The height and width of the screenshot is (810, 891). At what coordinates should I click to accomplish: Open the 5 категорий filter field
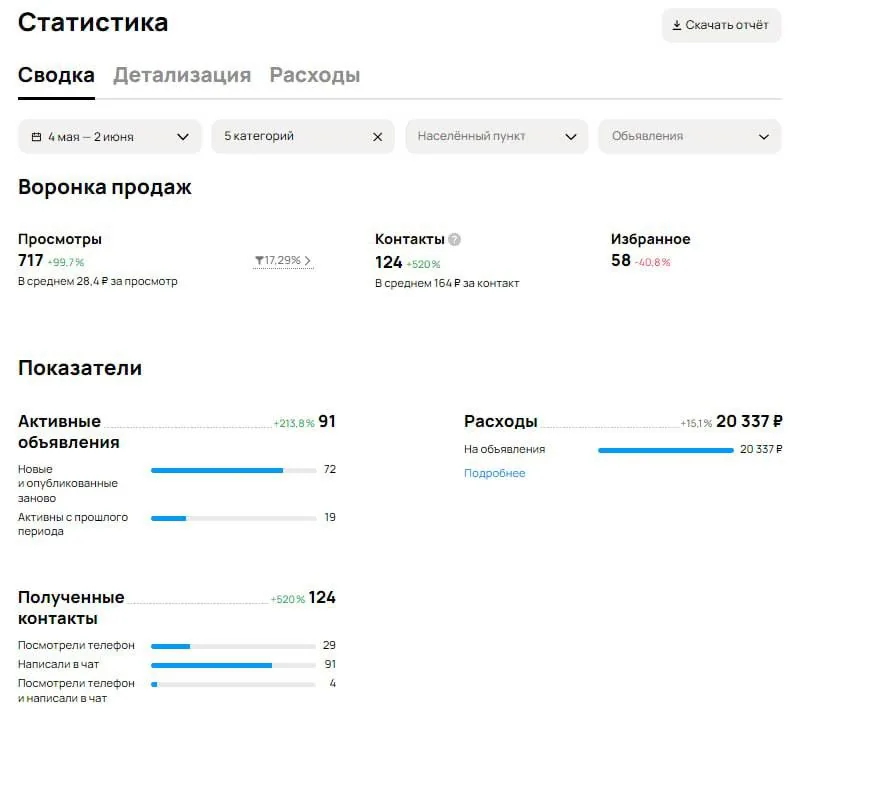[303, 136]
